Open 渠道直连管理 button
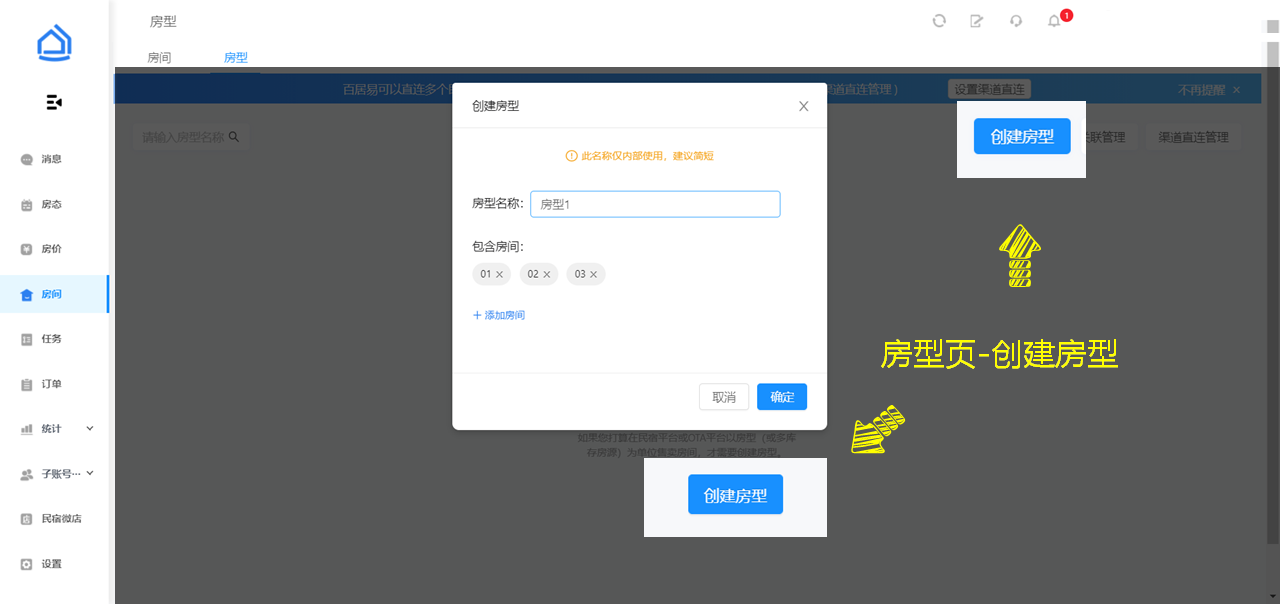This screenshot has height=604, width=1280. pyautogui.click(x=1193, y=137)
